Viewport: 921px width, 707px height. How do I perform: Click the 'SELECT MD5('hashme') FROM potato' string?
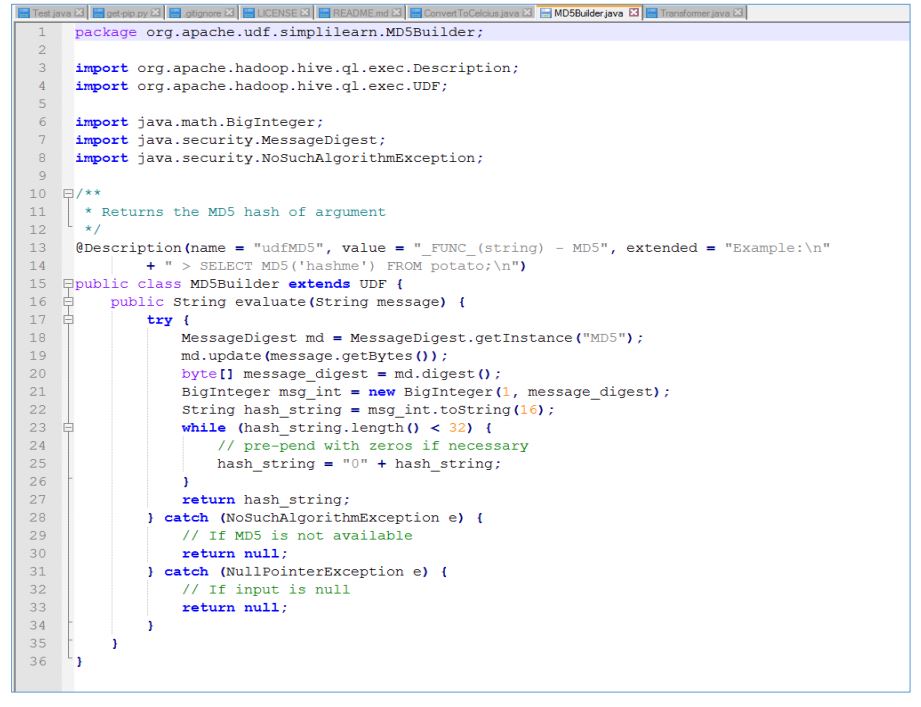pyautogui.click(x=339, y=266)
